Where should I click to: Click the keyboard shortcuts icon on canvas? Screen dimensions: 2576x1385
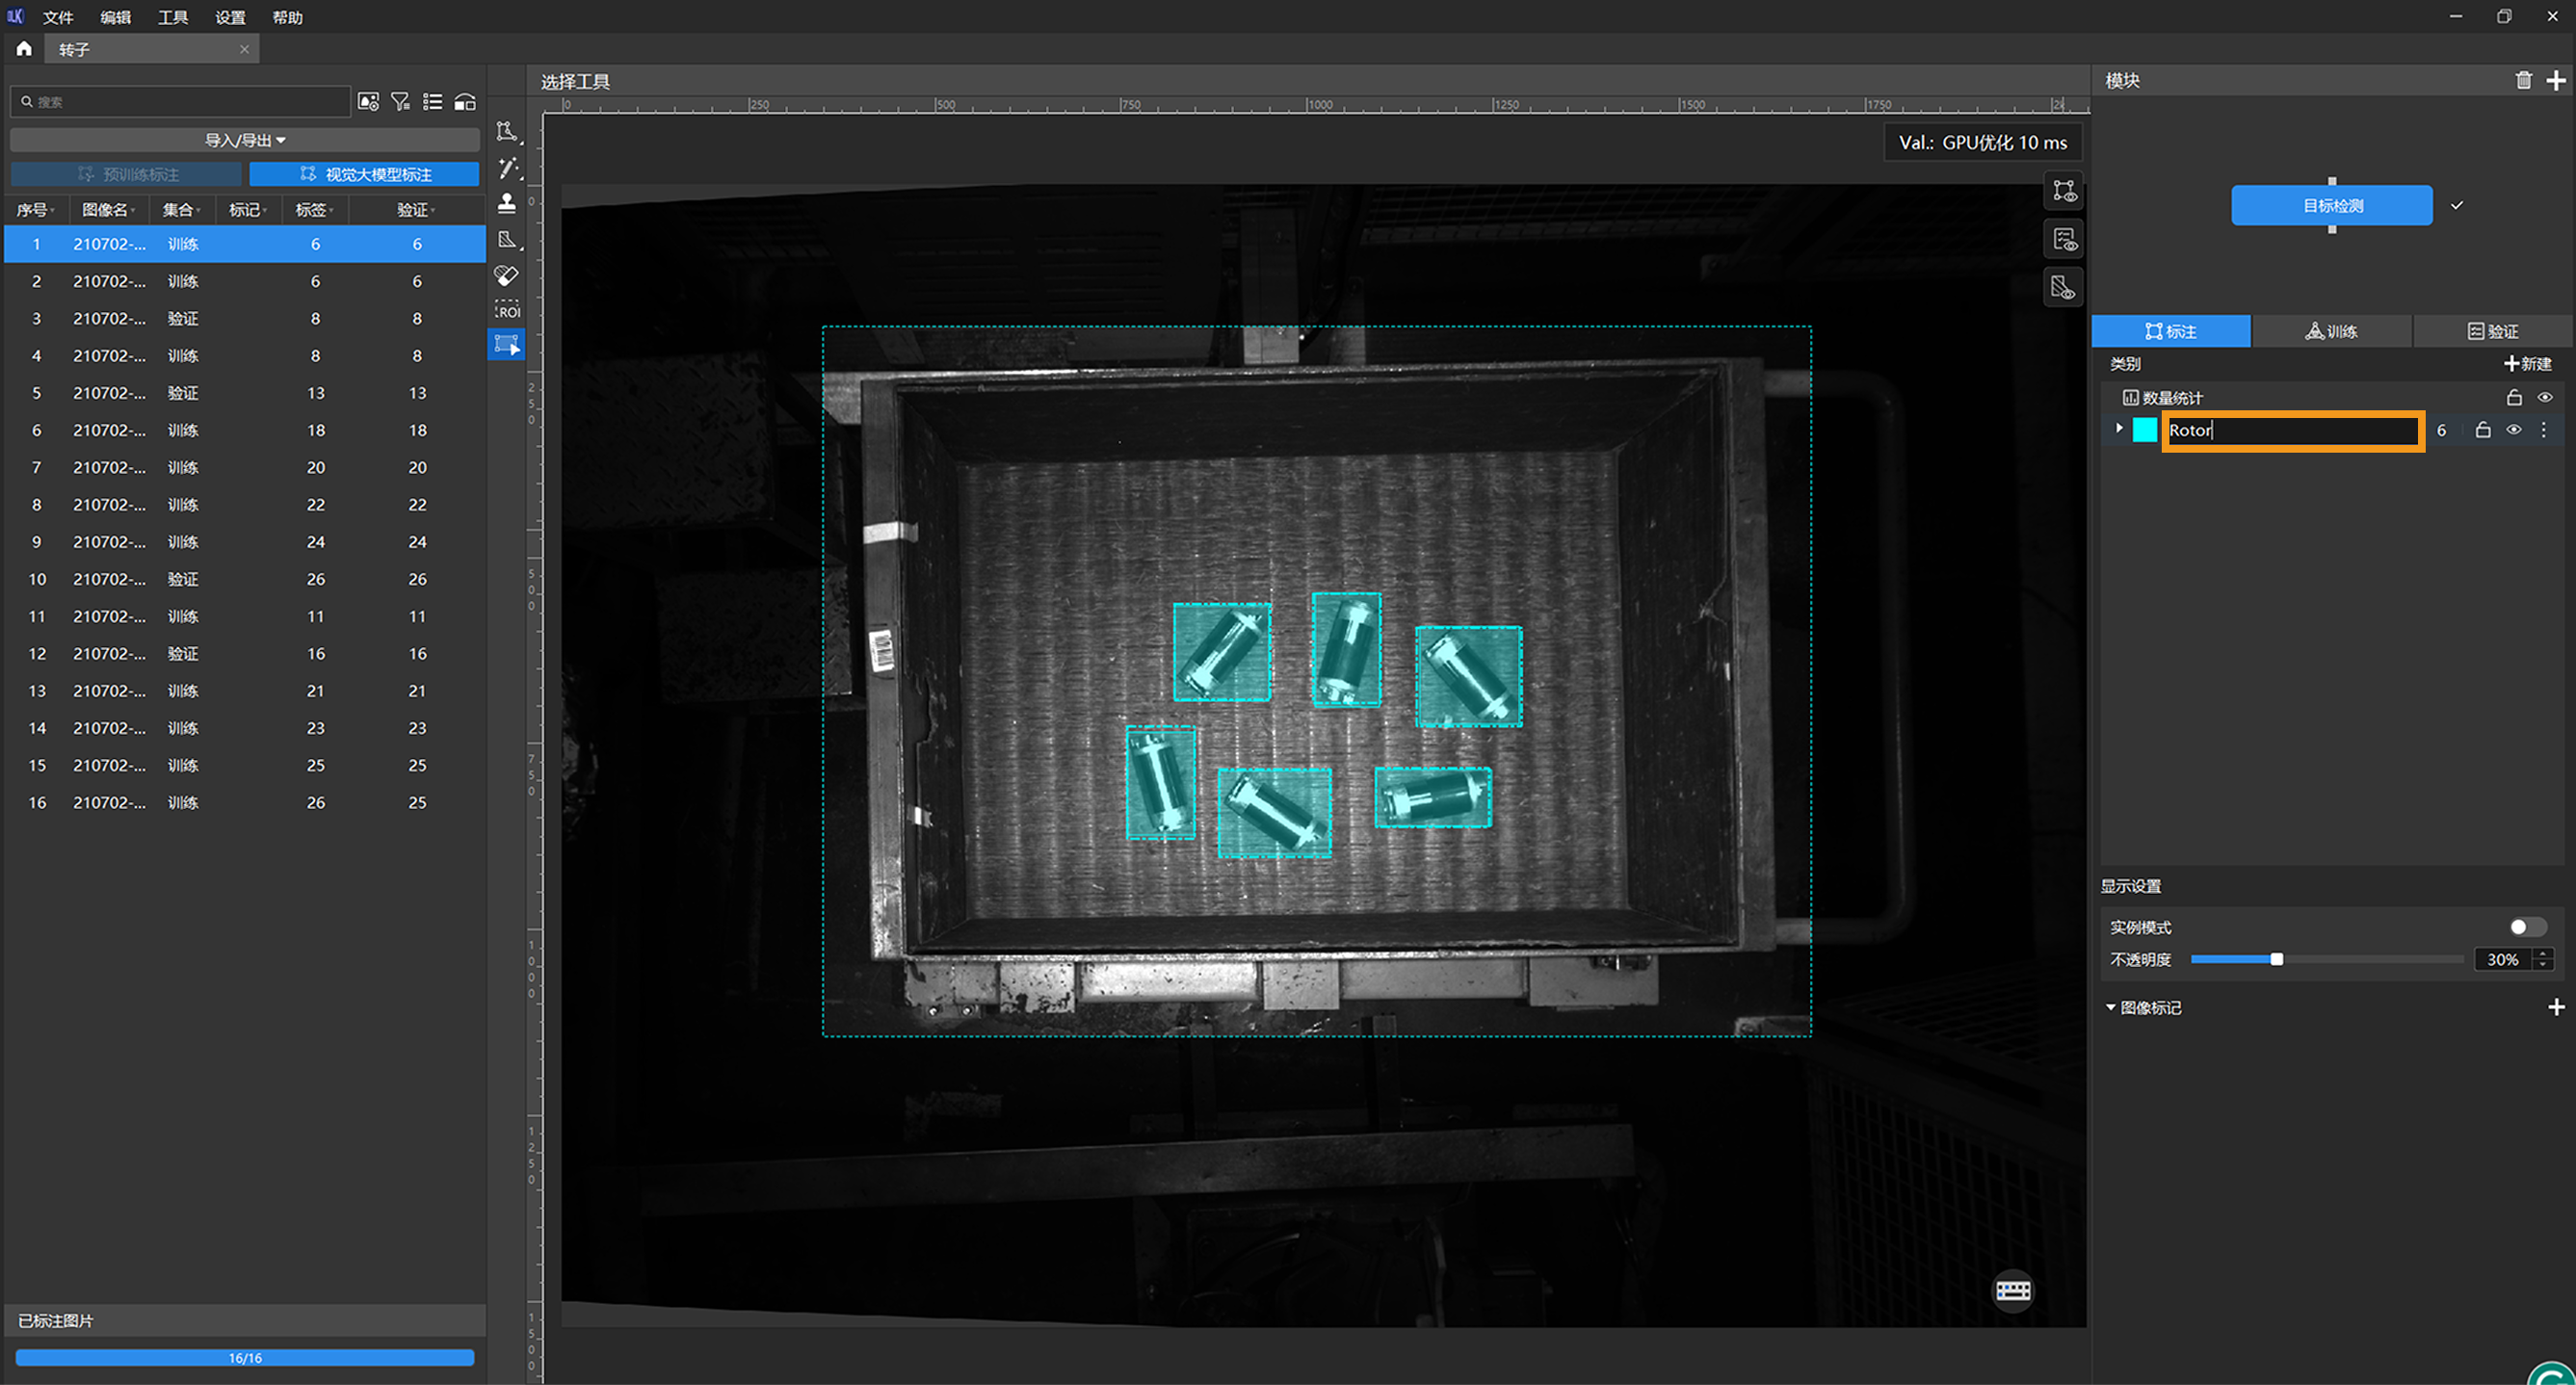pyautogui.click(x=2012, y=1290)
